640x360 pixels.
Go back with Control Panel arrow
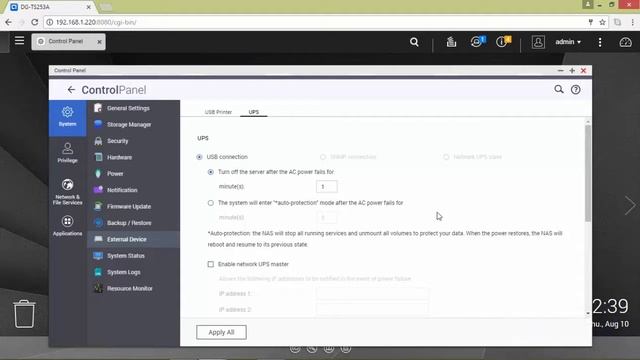click(71, 89)
